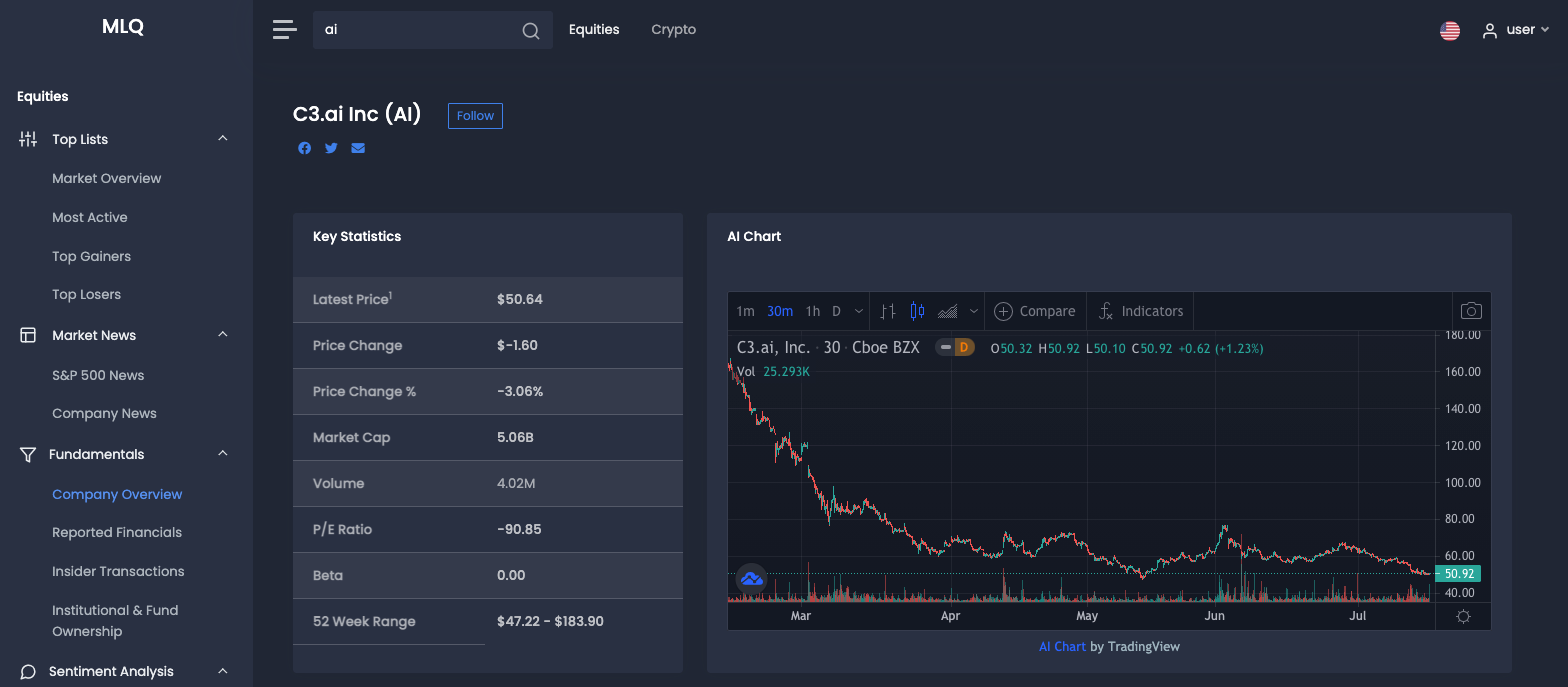Open Company News page

104,413
